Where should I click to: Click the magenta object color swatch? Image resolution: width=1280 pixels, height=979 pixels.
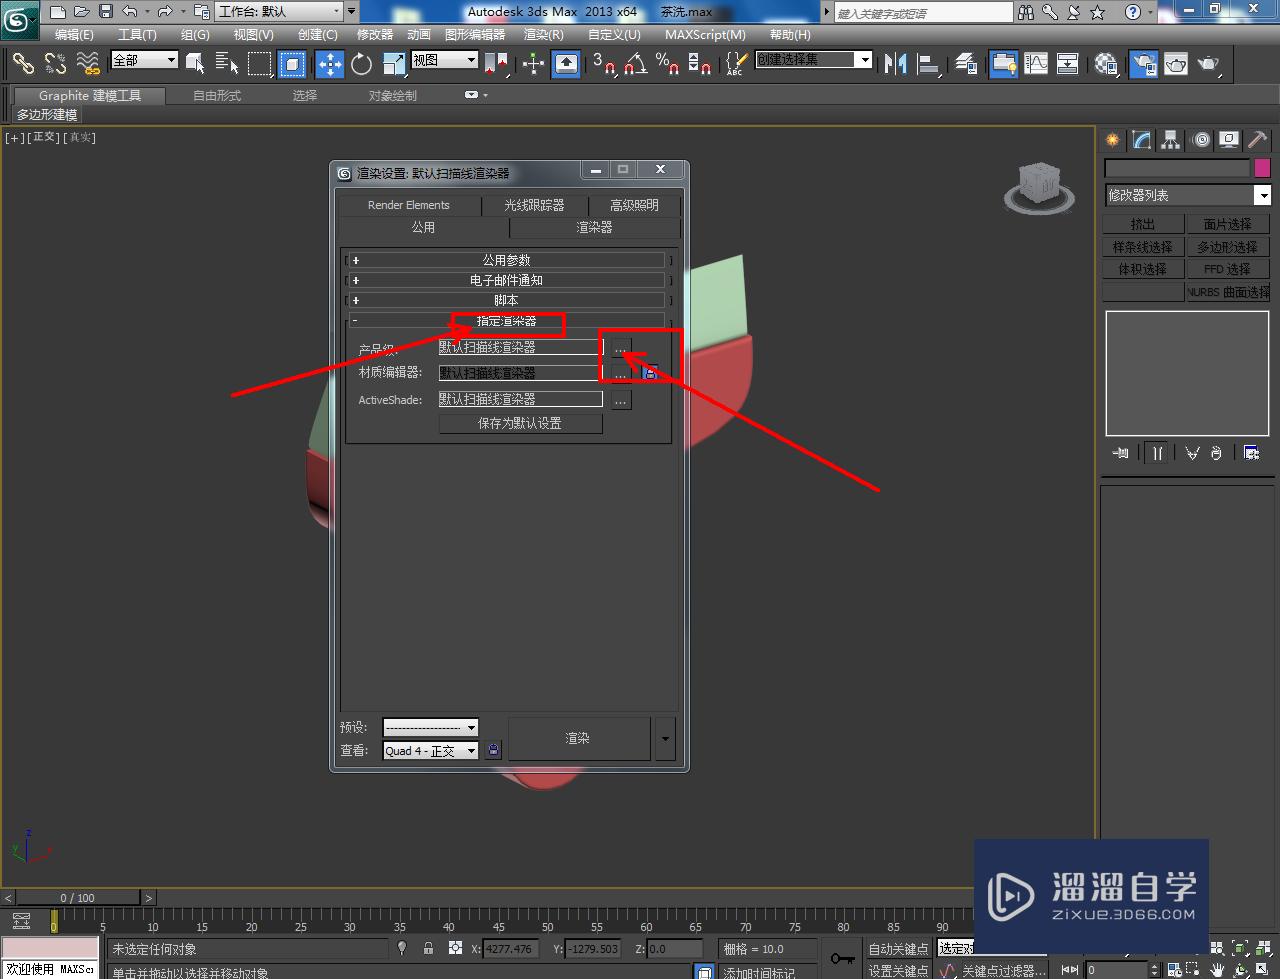click(1262, 168)
